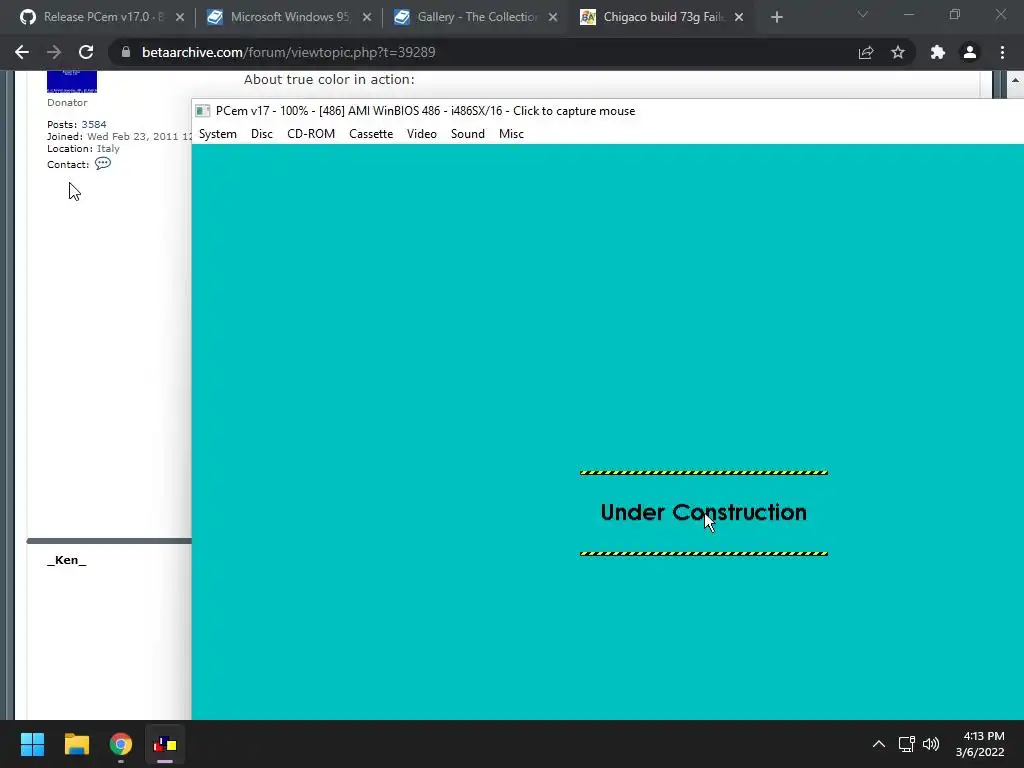1024x768 pixels.
Task: Open the System menu in PCem
Action: pos(217,134)
